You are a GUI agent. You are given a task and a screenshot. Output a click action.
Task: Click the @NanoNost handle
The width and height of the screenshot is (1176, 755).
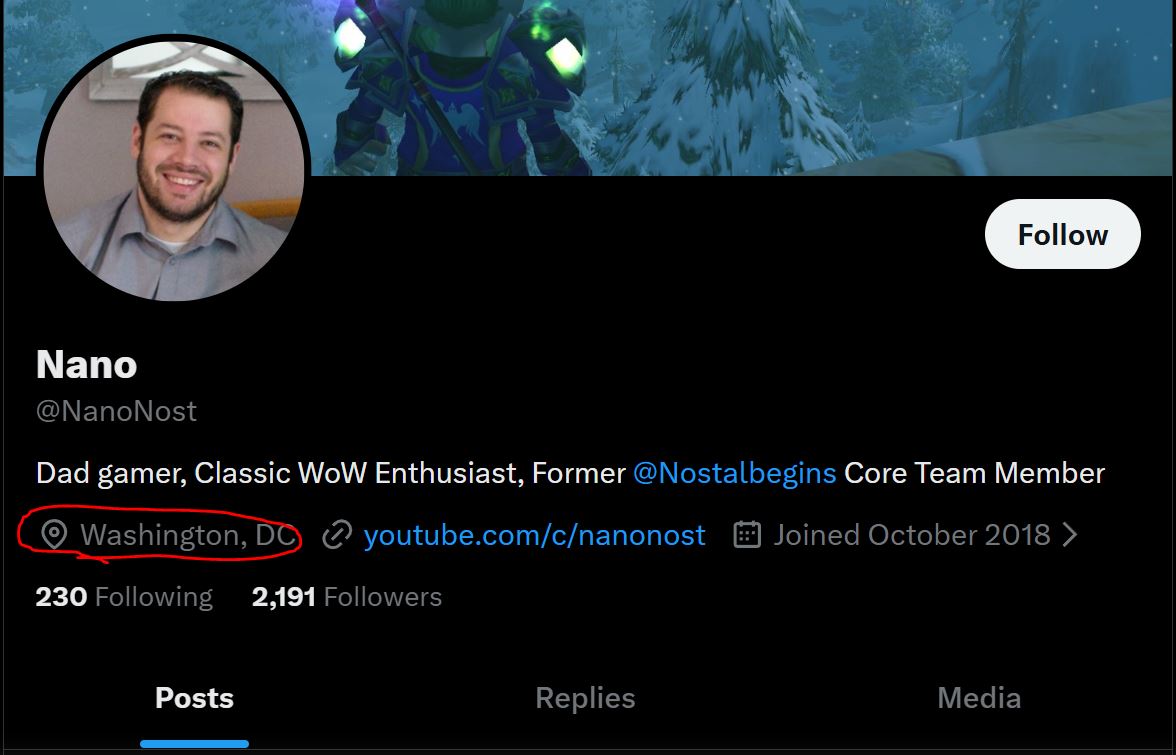pyautogui.click(x=116, y=411)
